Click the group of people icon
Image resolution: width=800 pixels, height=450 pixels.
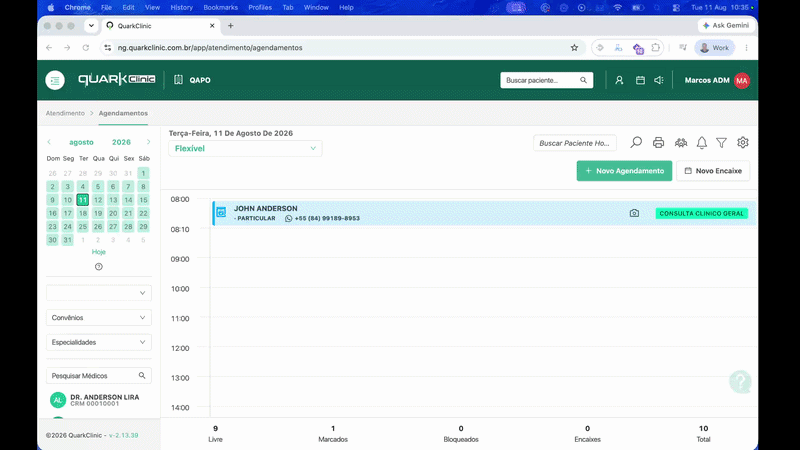(x=681, y=142)
